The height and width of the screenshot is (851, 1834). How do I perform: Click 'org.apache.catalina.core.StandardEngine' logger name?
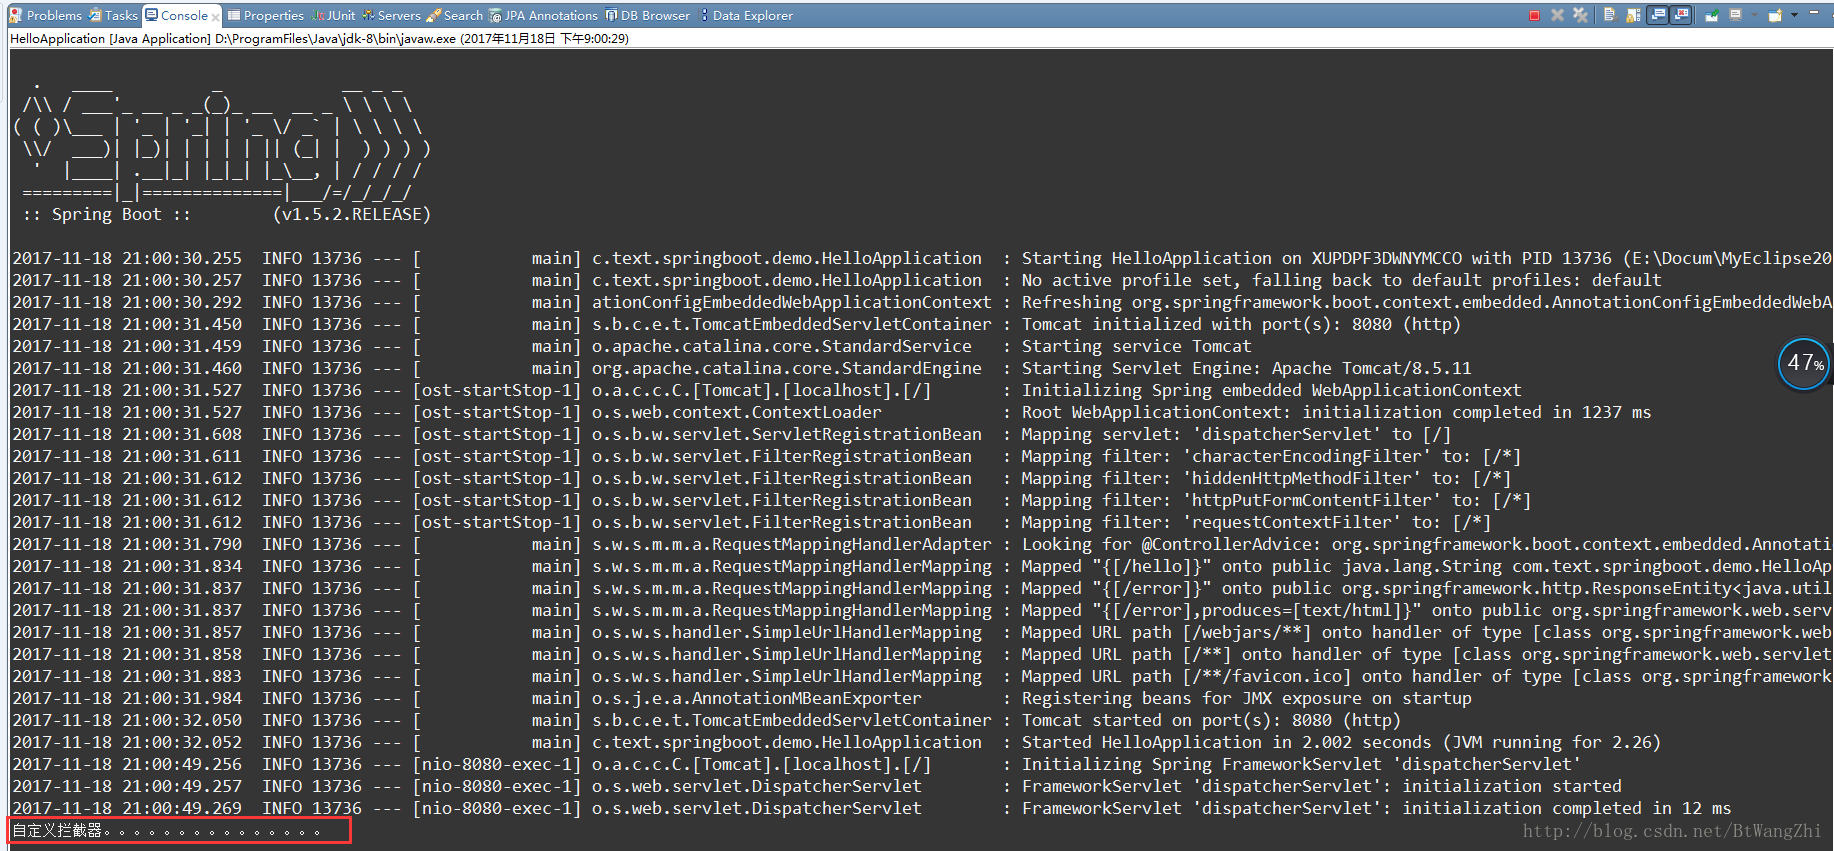(x=786, y=368)
